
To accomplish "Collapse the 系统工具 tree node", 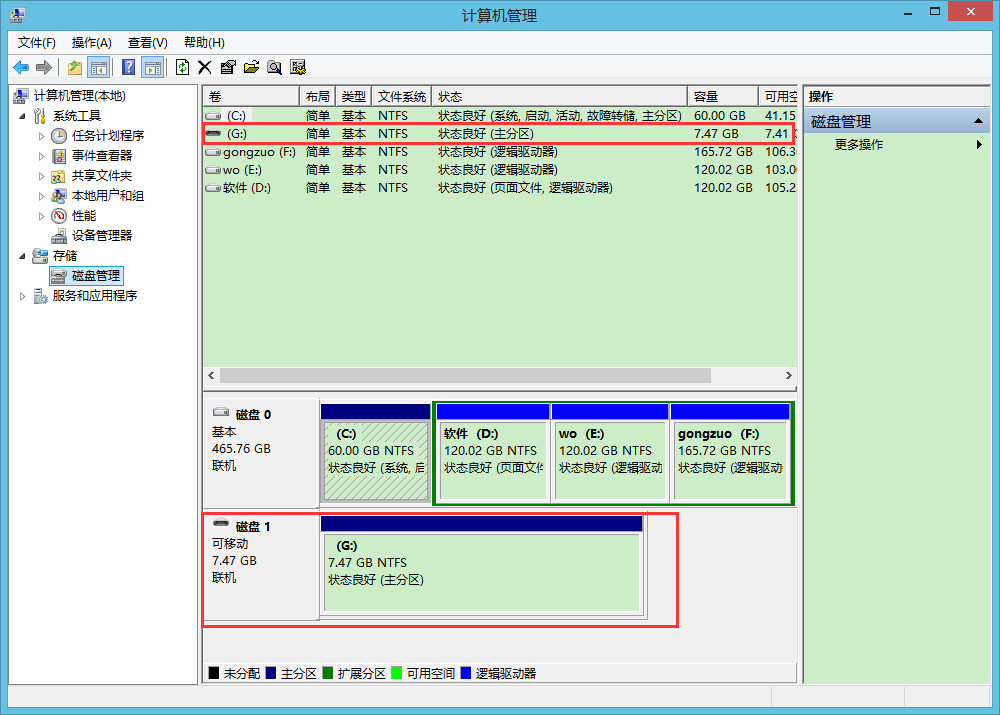I will (x=23, y=116).
